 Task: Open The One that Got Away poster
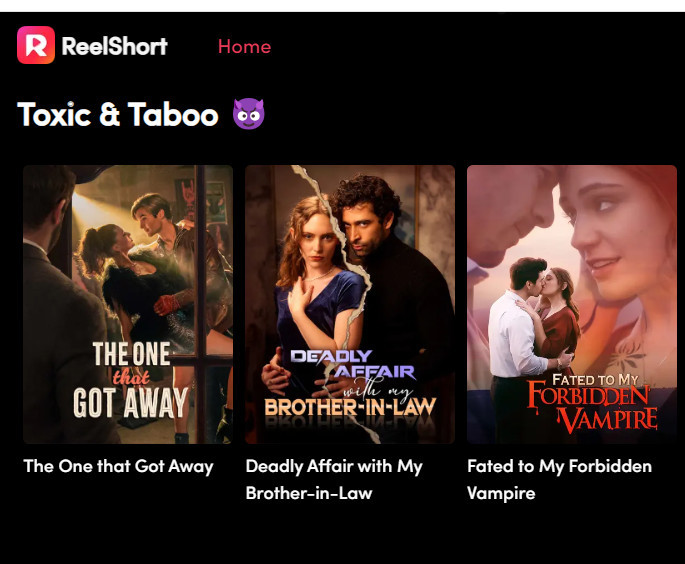coord(128,304)
